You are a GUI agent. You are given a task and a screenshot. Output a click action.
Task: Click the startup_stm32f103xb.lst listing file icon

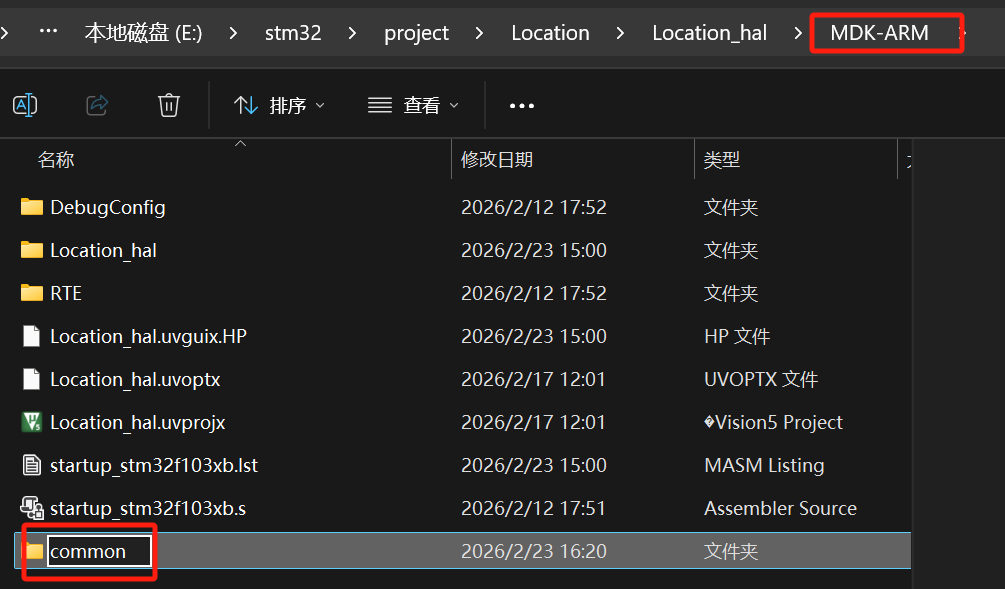click(x=31, y=465)
